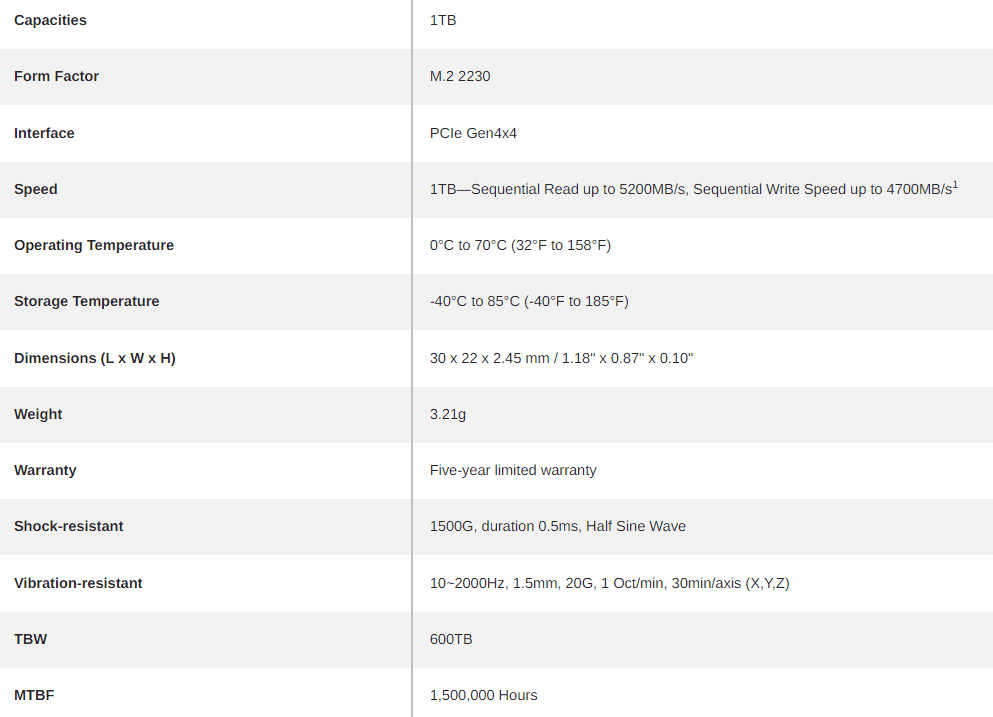Click the Vibration-resistant row label
993x717 pixels.
tap(78, 583)
